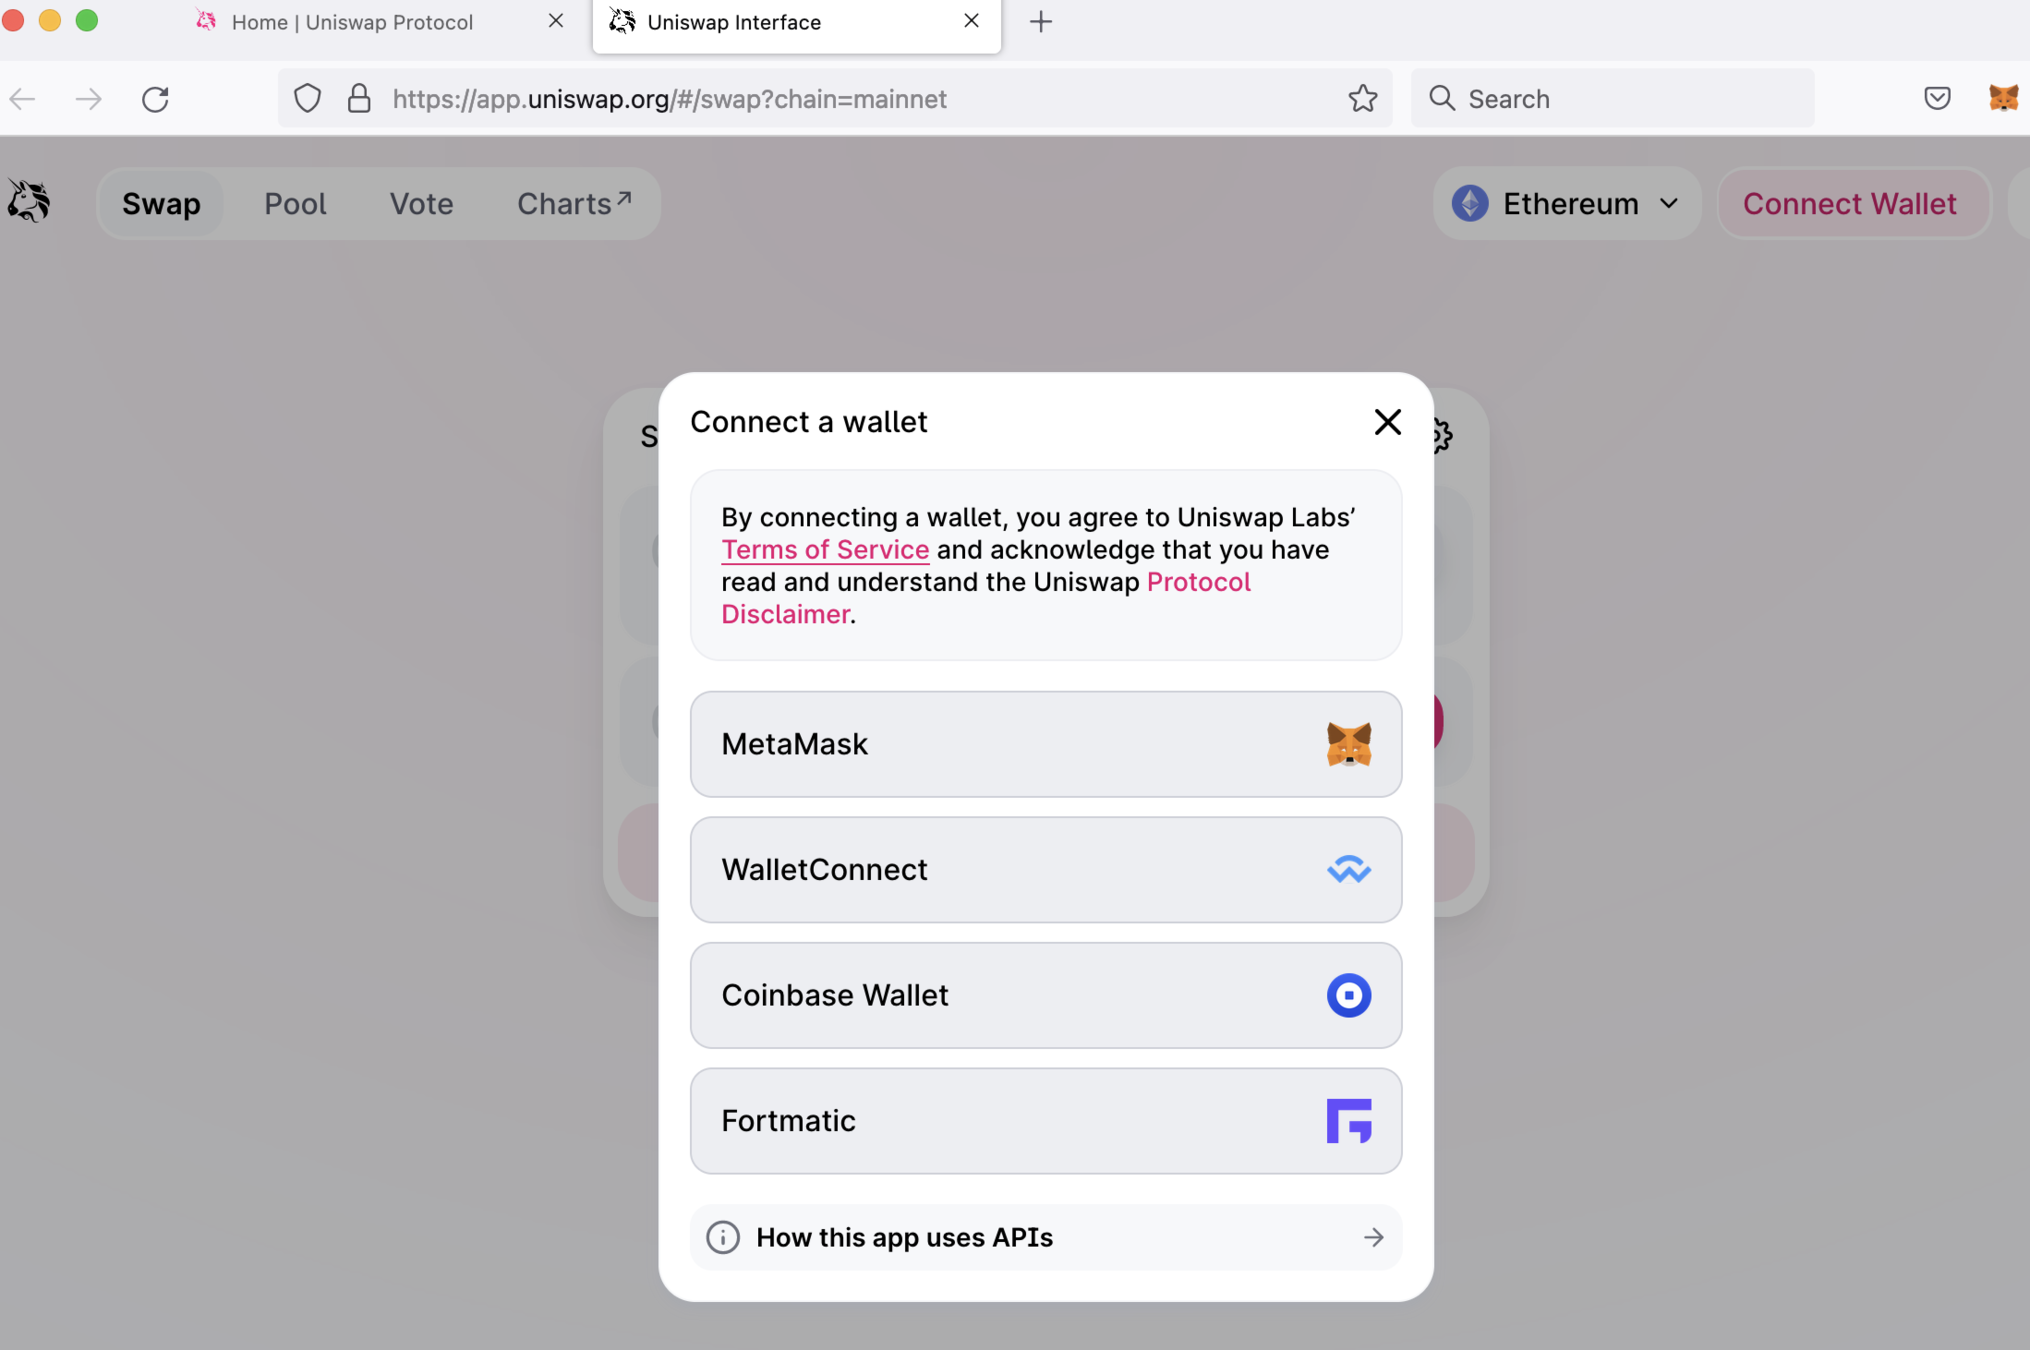Image resolution: width=2030 pixels, height=1350 pixels.
Task: Bookmark this page with the star icon
Action: [x=1362, y=98]
